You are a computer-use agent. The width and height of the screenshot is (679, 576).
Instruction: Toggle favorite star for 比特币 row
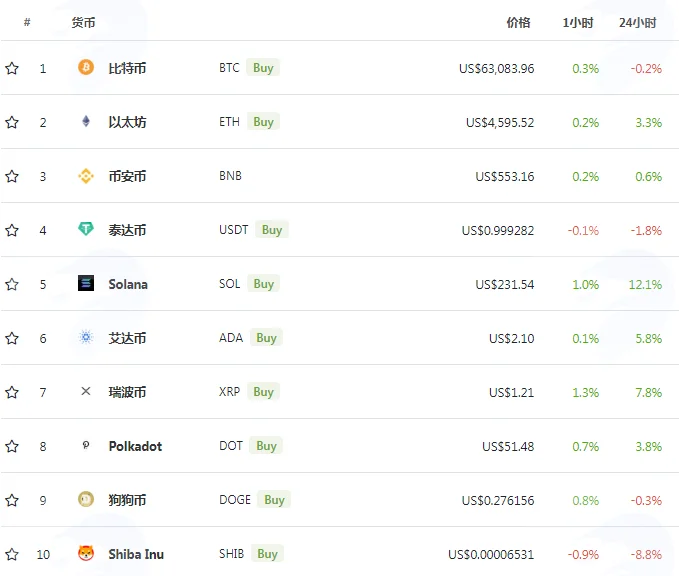(x=12, y=68)
